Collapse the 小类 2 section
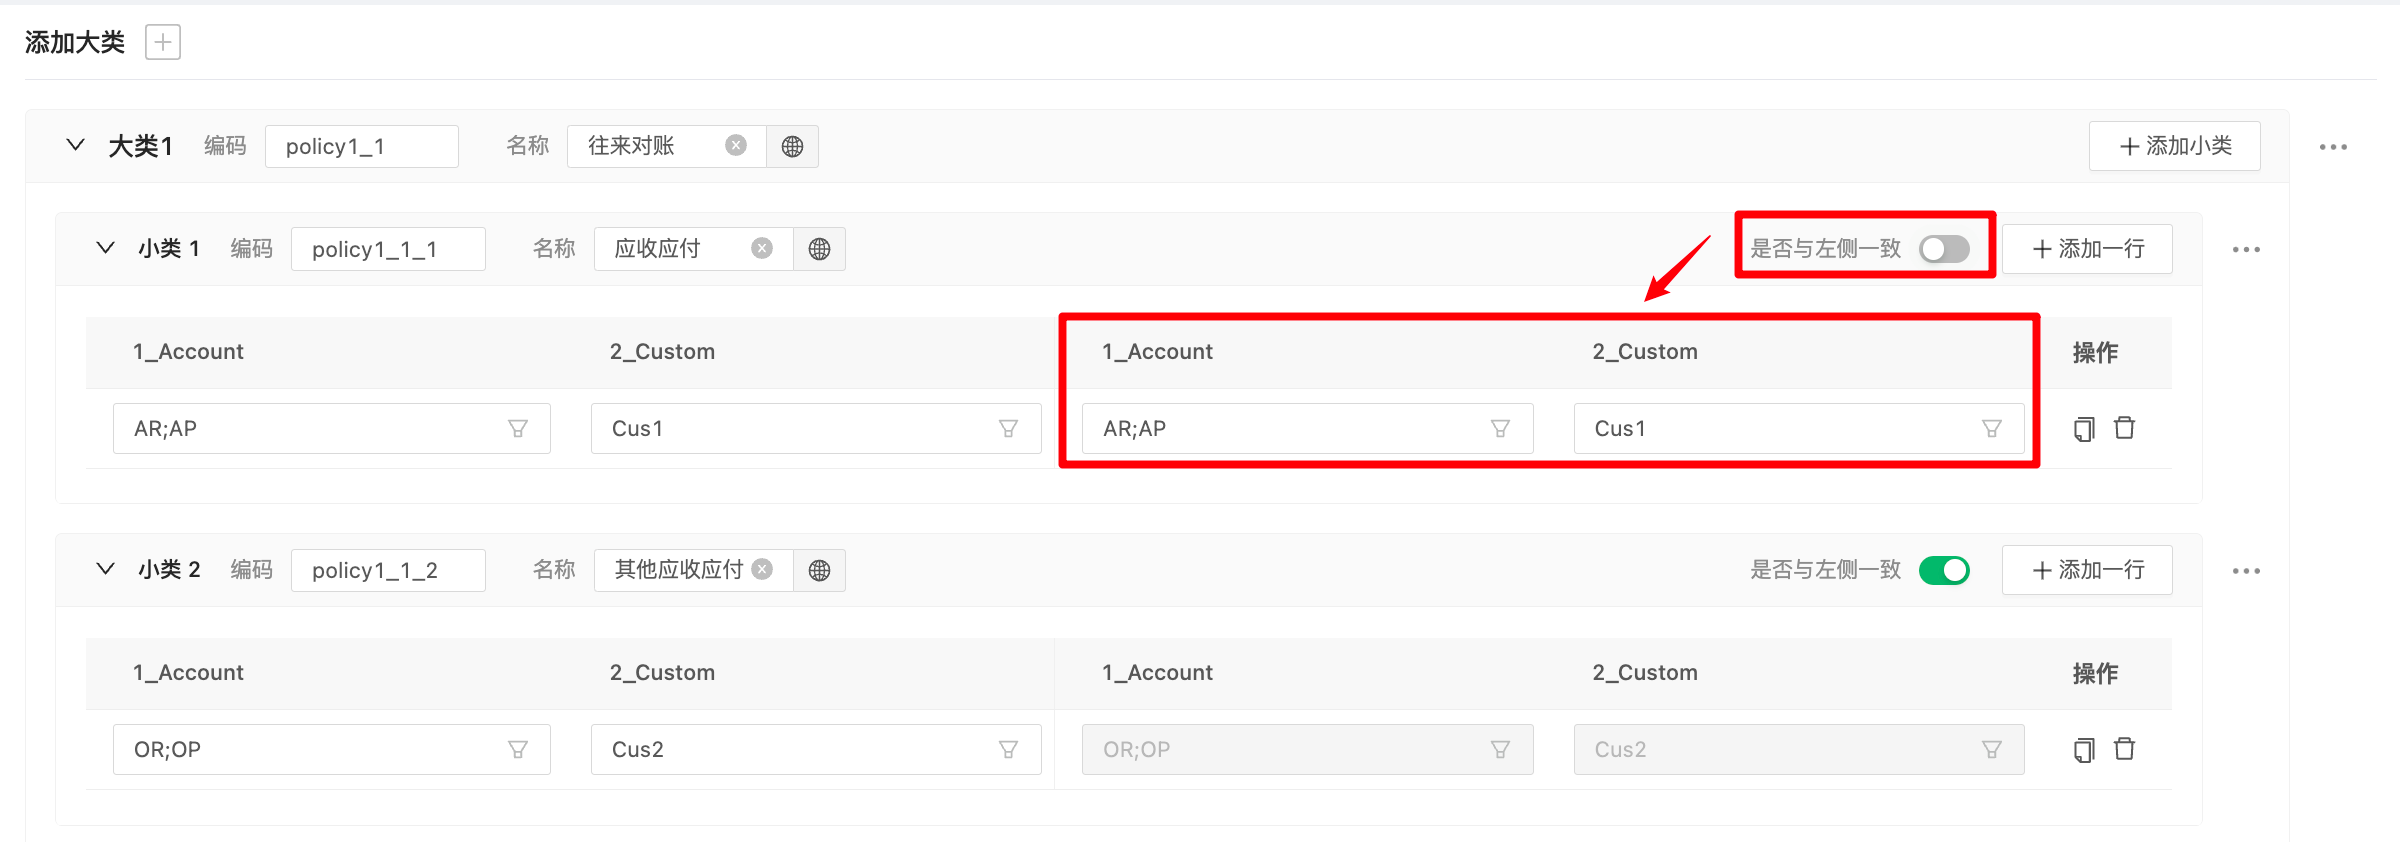This screenshot has height=842, width=2400. pos(105,569)
